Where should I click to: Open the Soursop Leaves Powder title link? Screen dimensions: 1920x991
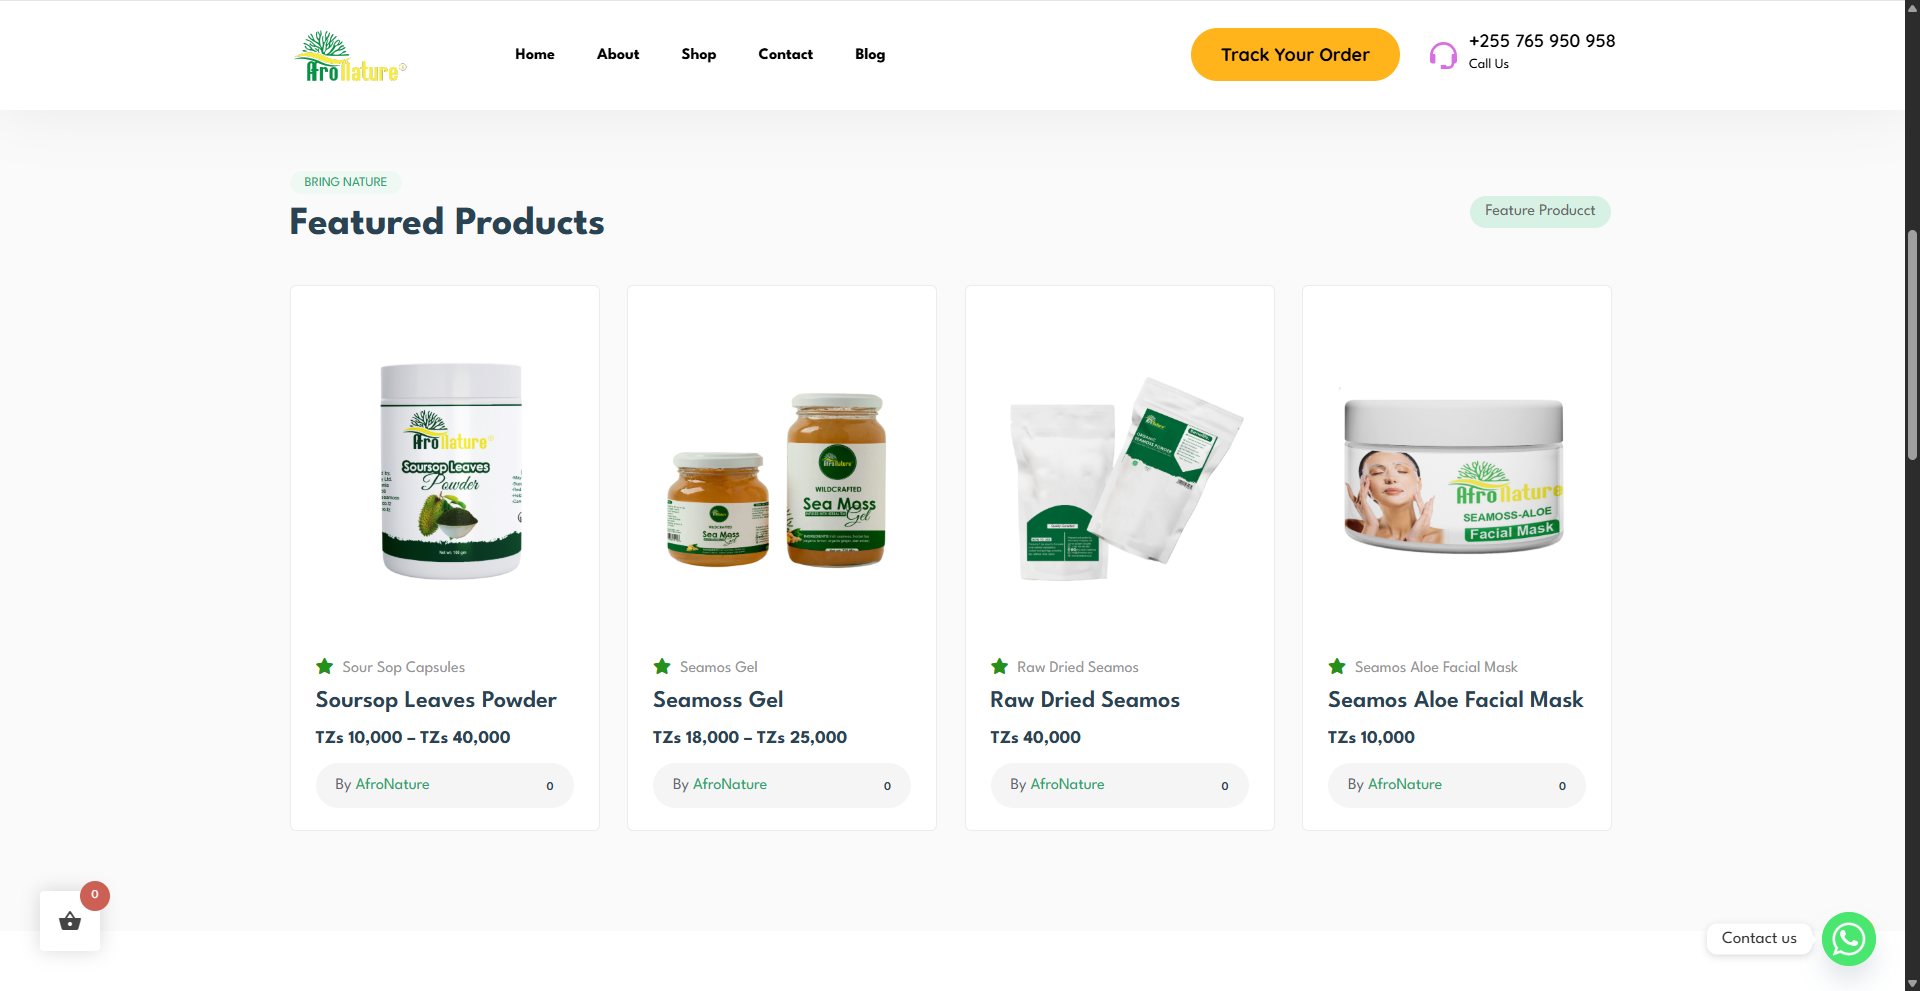(436, 700)
